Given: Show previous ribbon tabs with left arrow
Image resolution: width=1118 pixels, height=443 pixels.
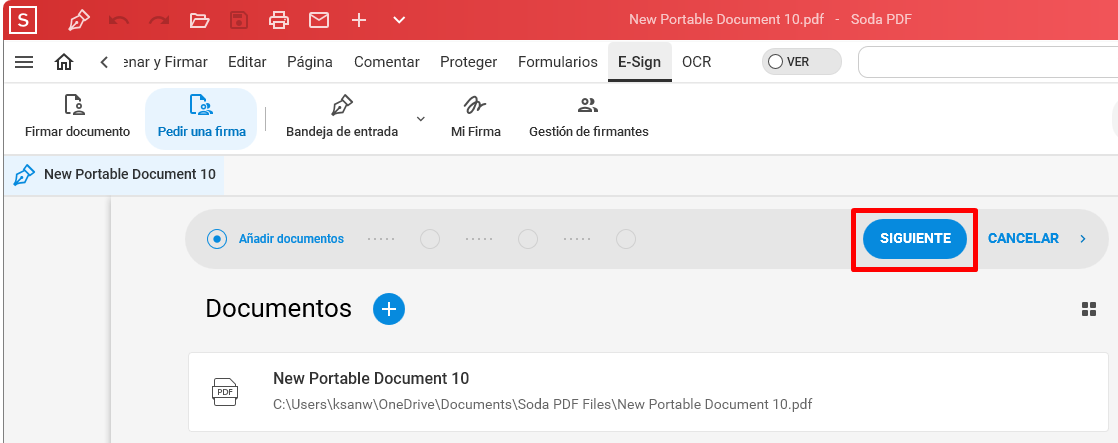Looking at the screenshot, I should 104,62.
